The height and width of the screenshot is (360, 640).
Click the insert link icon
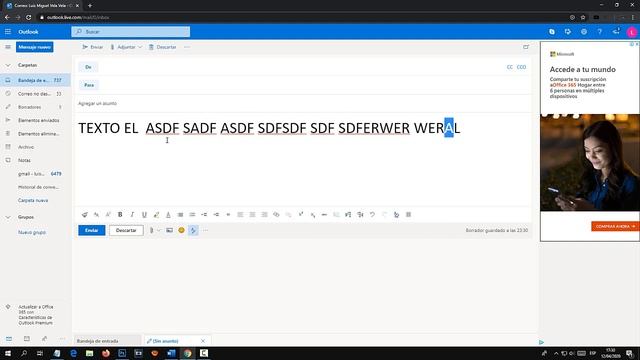coord(276,215)
